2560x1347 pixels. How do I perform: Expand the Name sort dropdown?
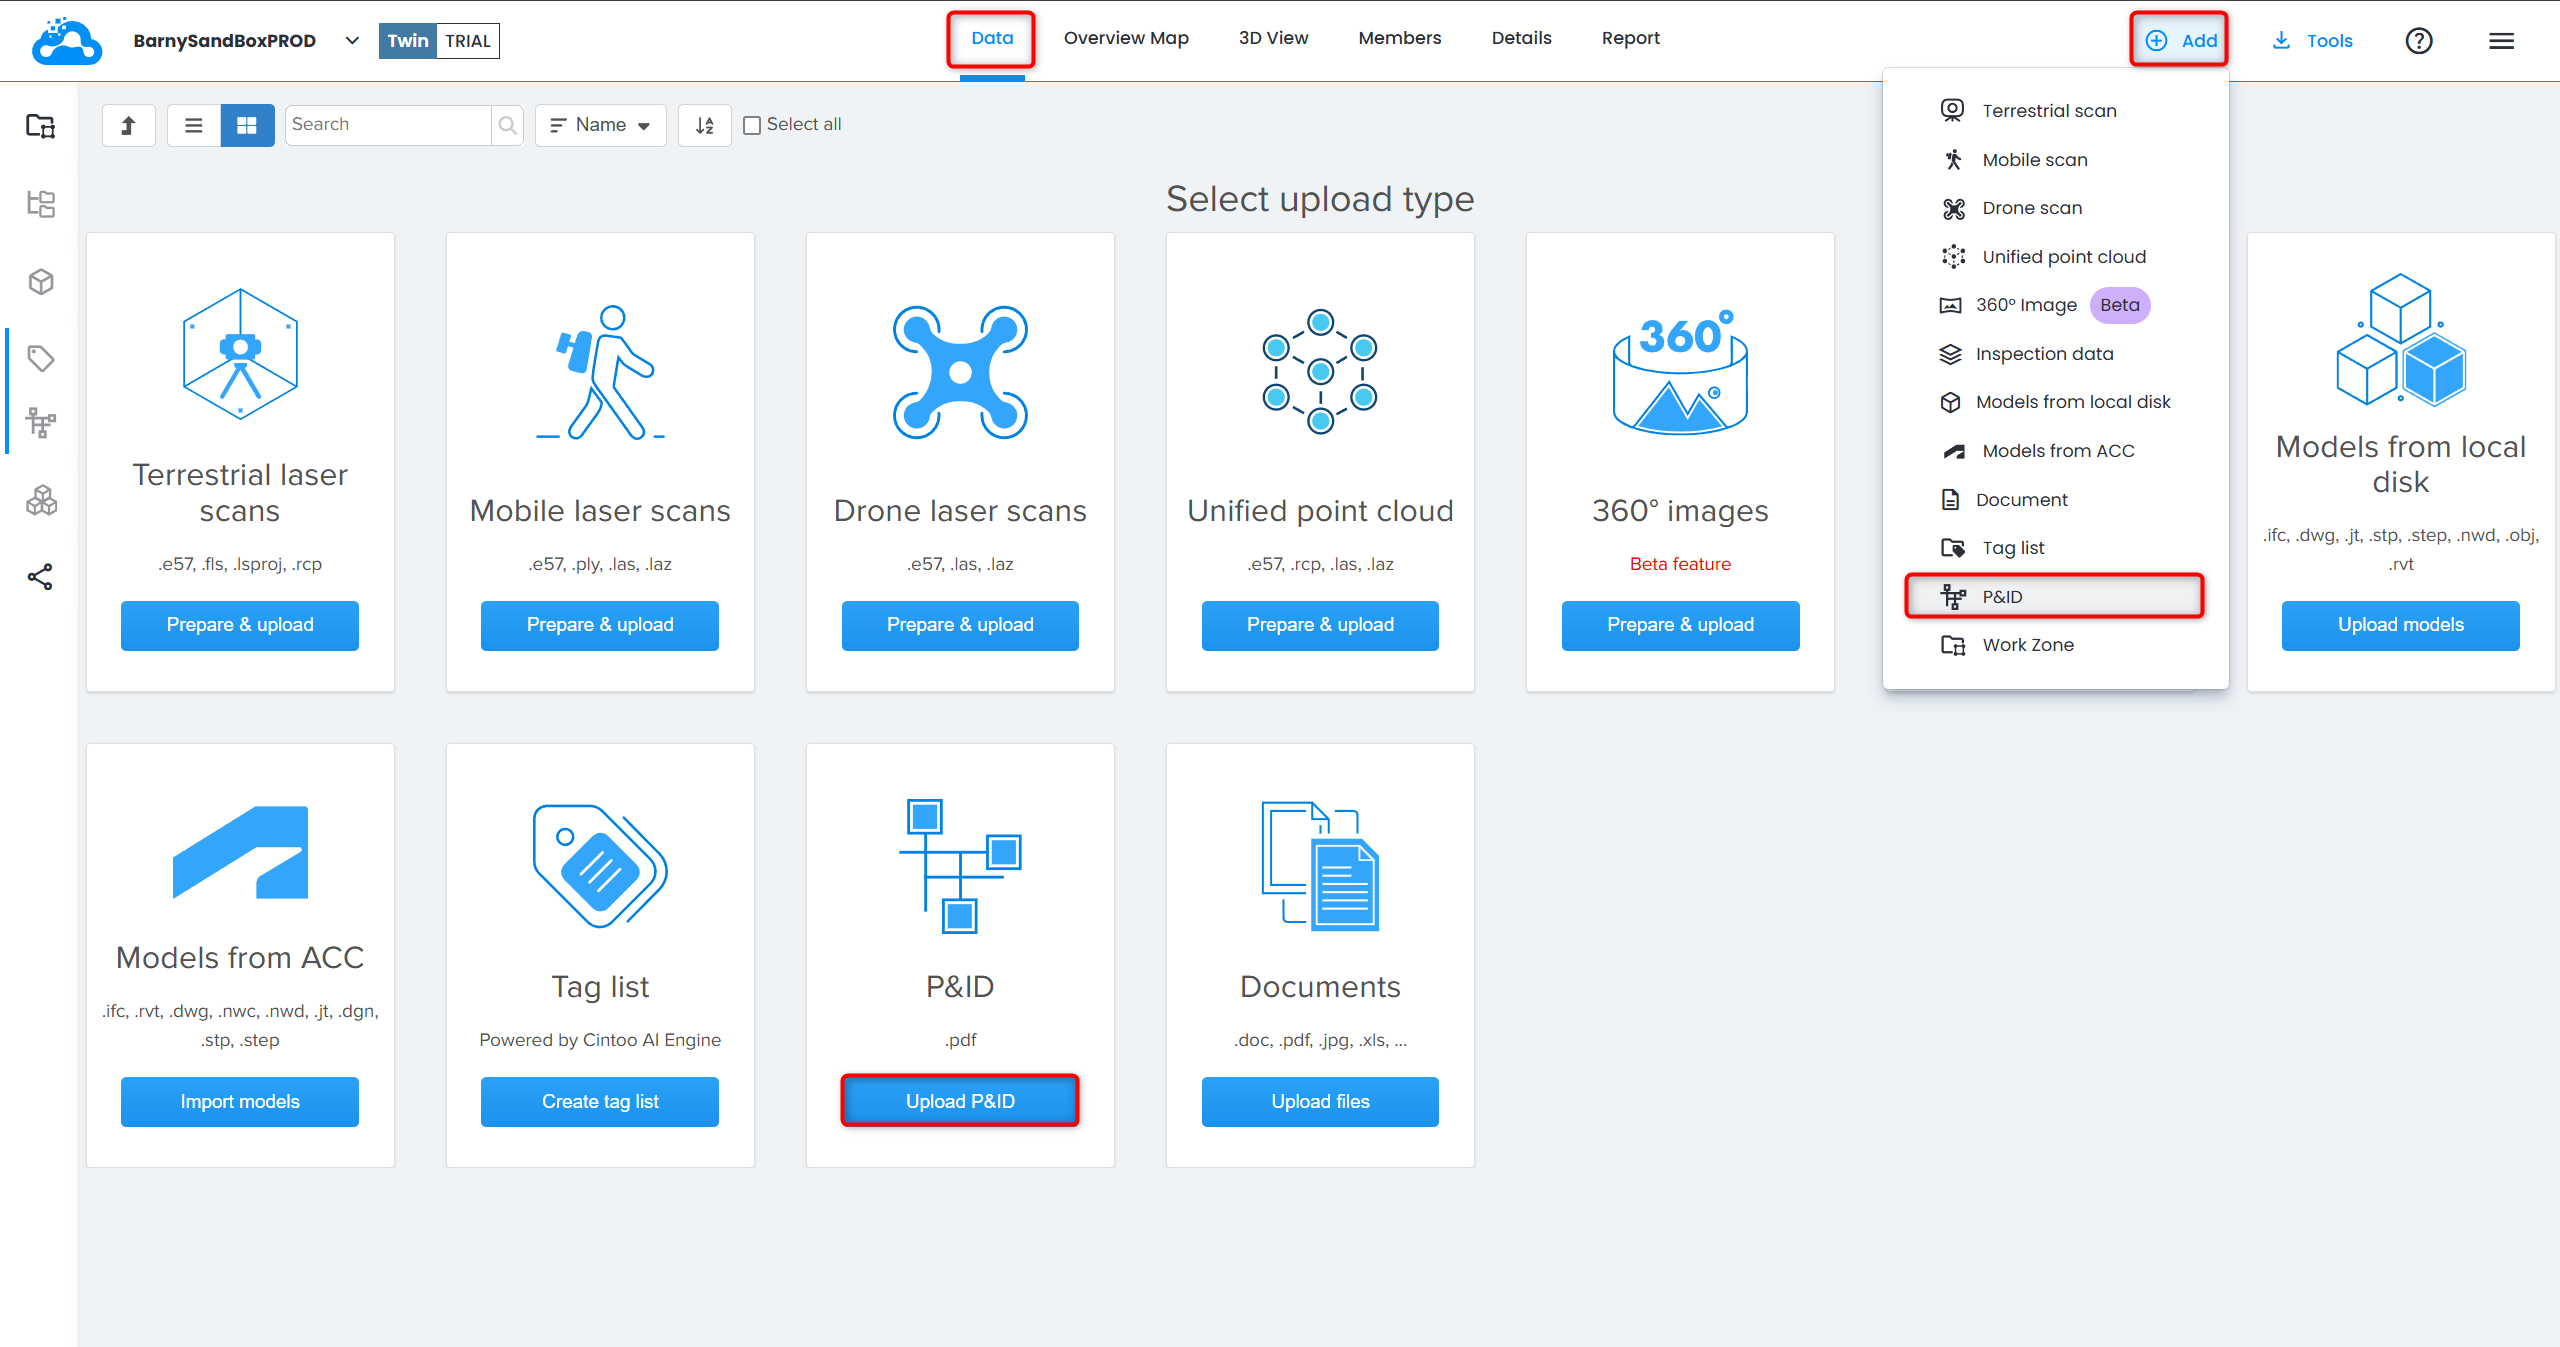tap(601, 125)
